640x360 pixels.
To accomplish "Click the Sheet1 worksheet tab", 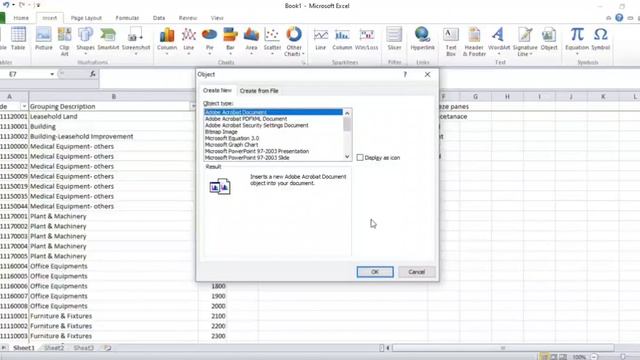I will point(24,348).
